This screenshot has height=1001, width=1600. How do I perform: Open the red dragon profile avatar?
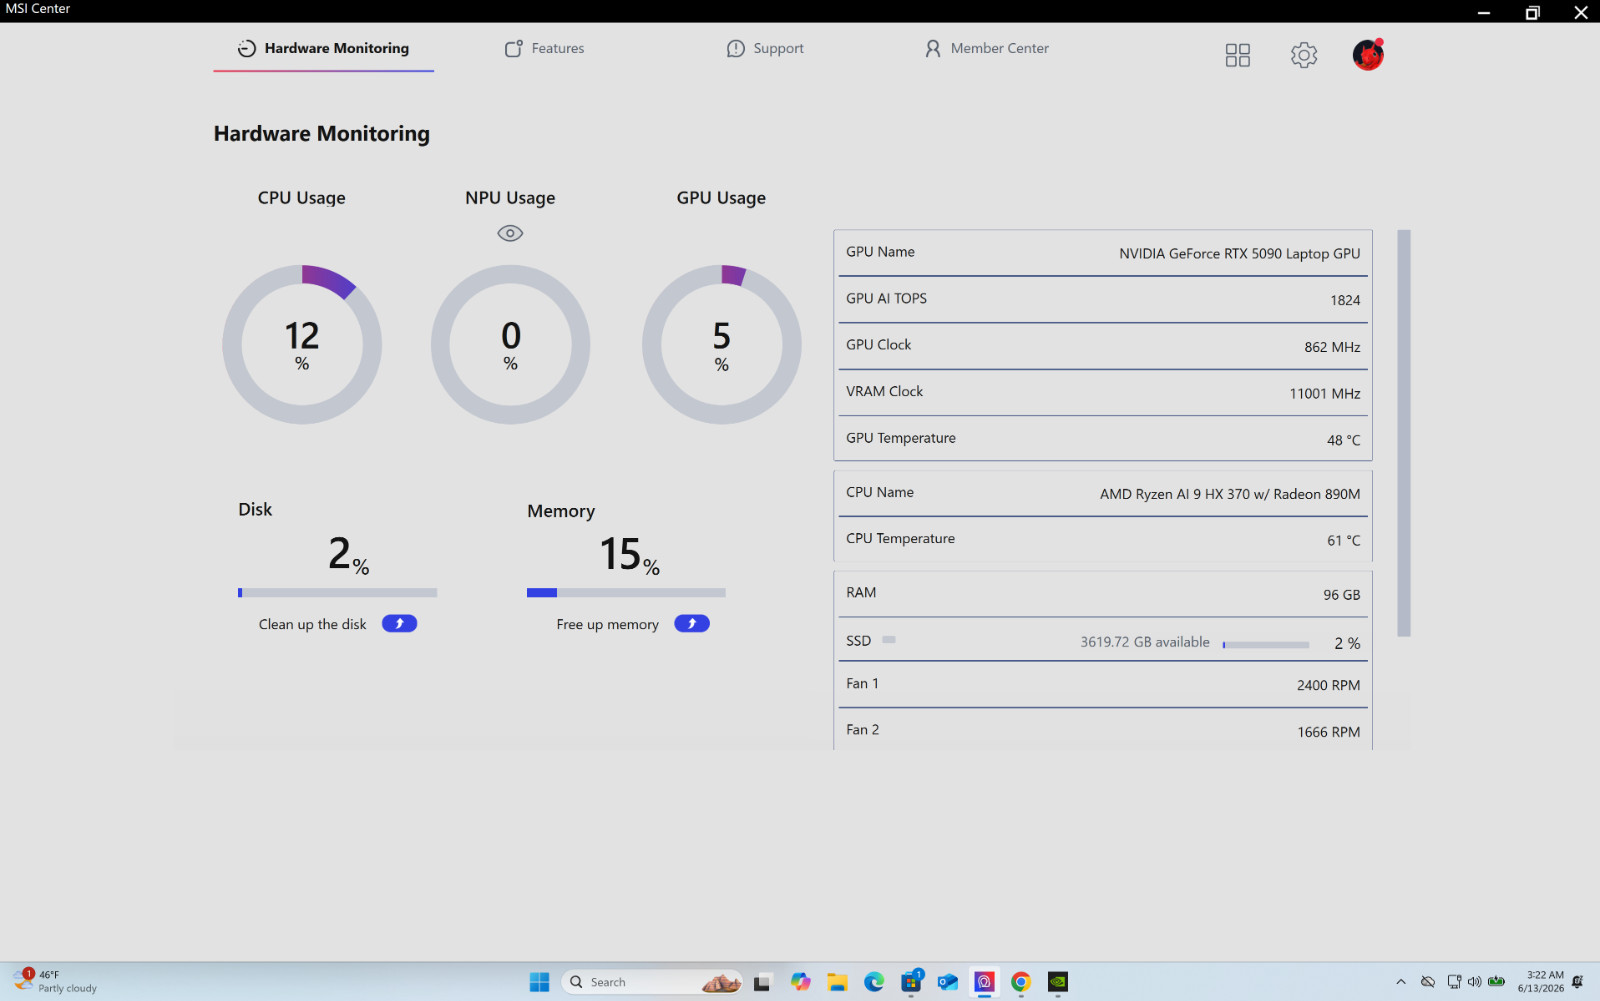(1368, 55)
